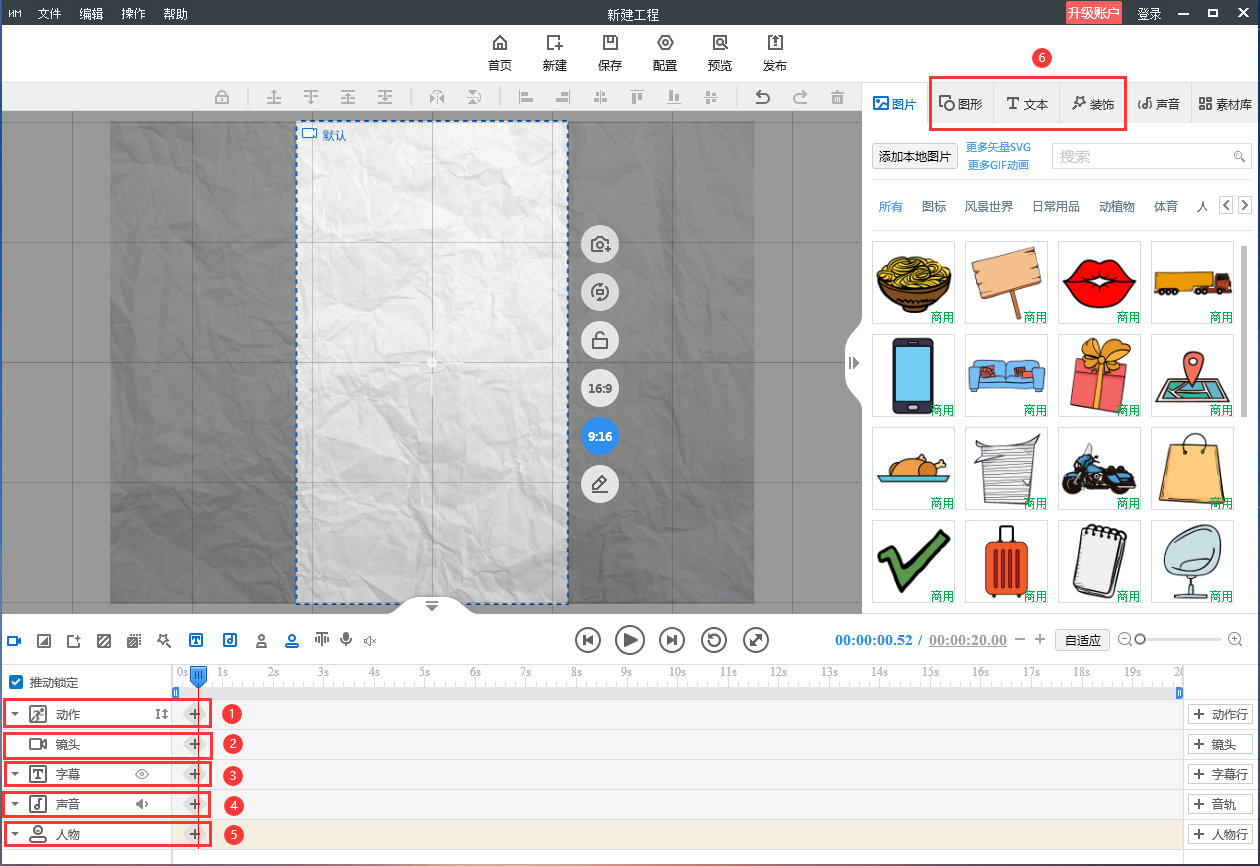Click the timeline zoom slider handle
This screenshot has height=866, width=1260.
(1140, 639)
